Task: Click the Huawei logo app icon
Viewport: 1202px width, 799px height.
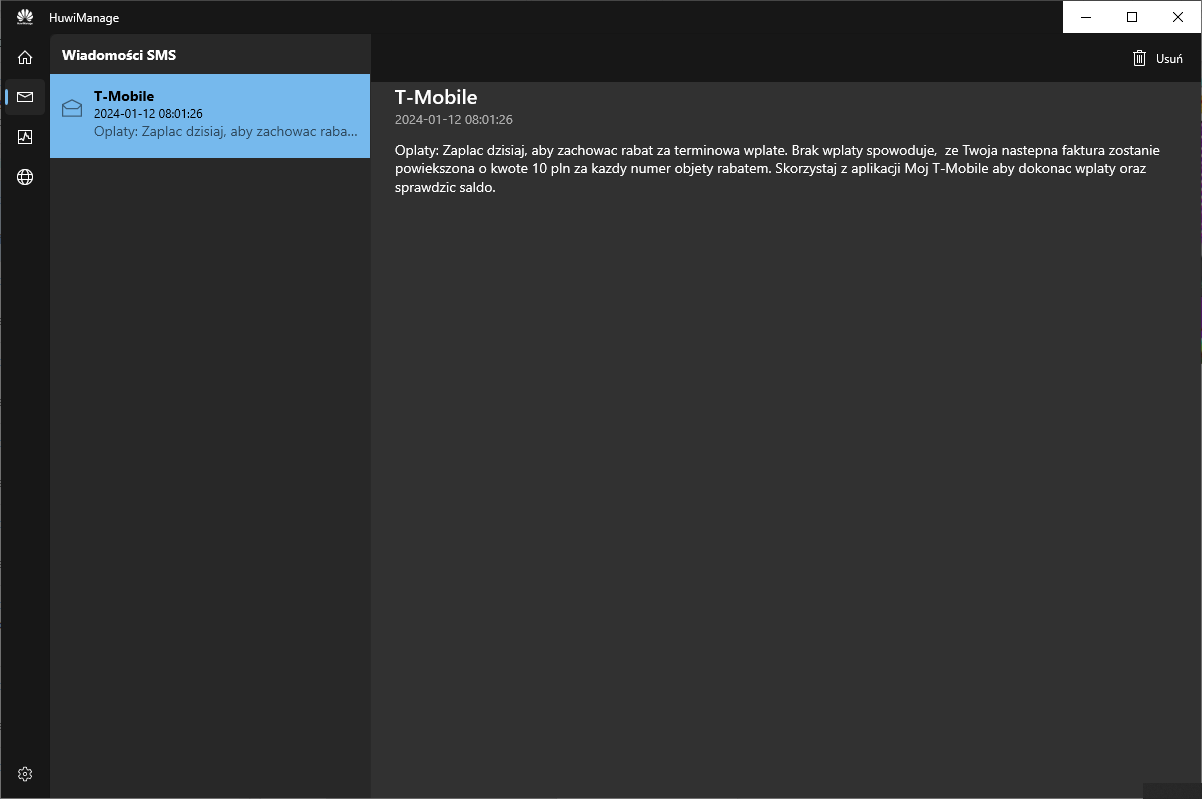Action: tap(25, 17)
